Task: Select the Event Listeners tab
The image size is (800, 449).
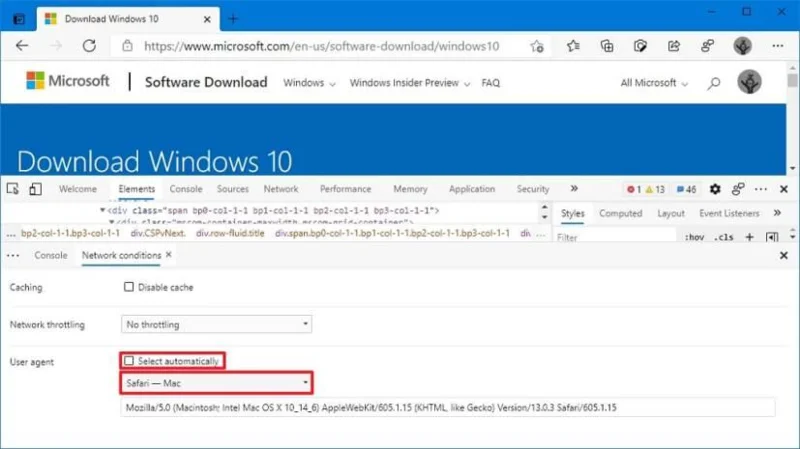Action: tap(729, 213)
